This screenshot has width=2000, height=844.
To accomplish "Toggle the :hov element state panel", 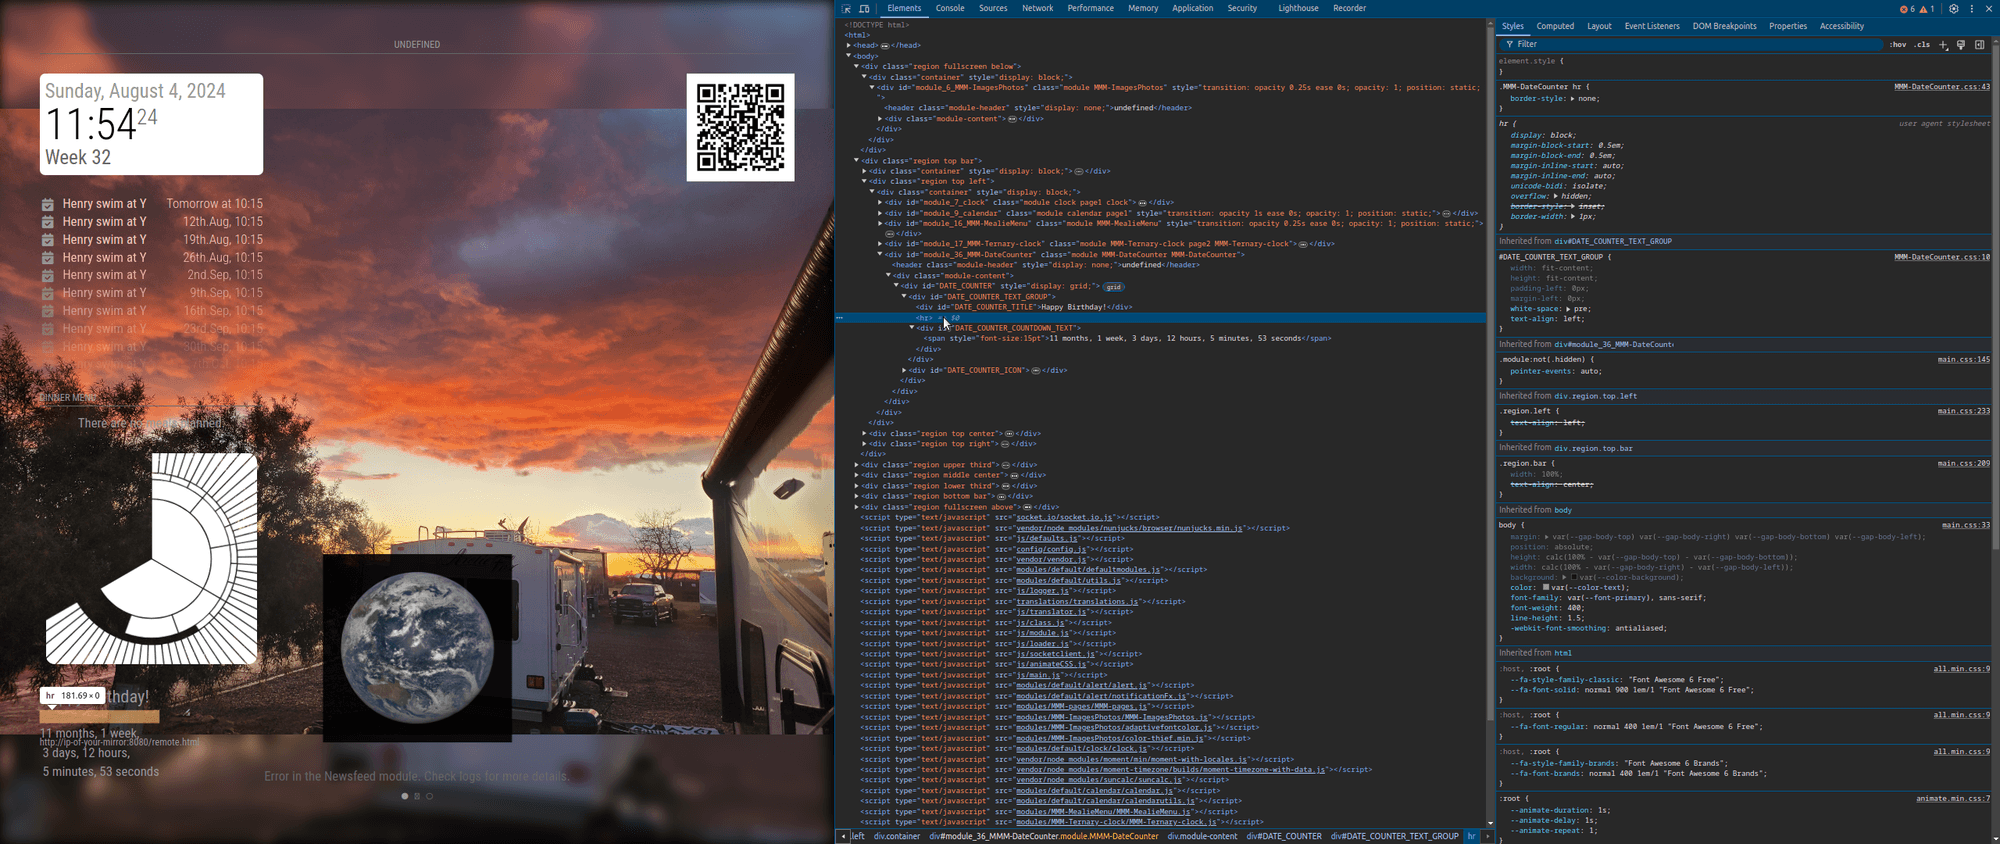I will point(1897,44).
